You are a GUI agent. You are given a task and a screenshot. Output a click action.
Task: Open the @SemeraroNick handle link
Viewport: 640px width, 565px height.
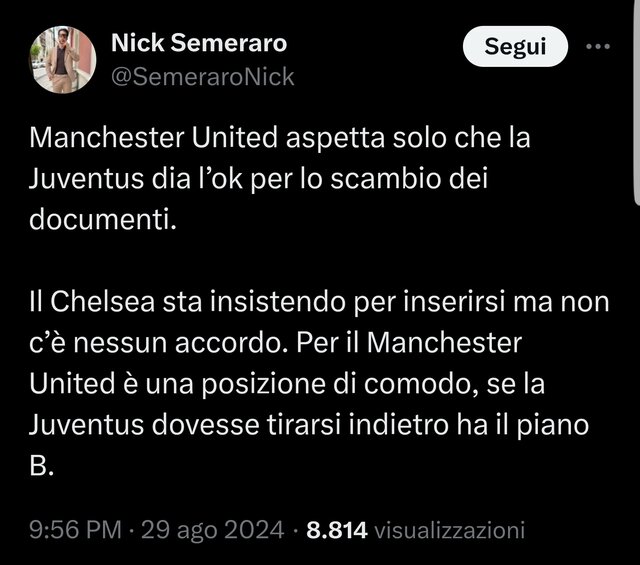click(202, 76)
